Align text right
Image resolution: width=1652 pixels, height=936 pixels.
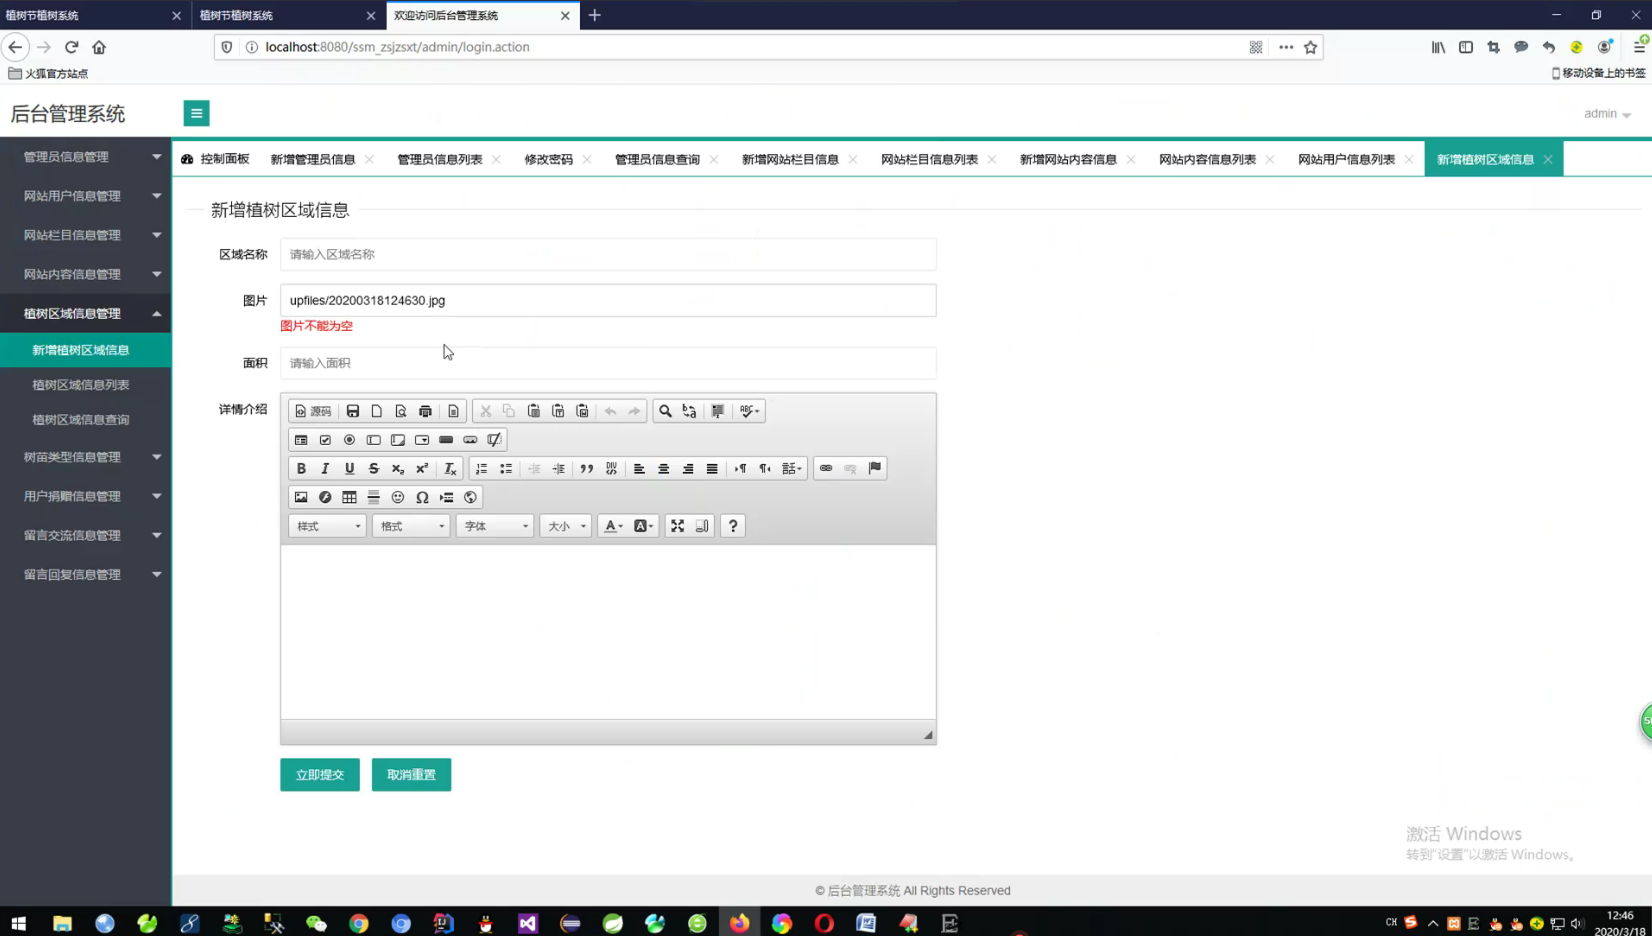click(x=688, y=468)
